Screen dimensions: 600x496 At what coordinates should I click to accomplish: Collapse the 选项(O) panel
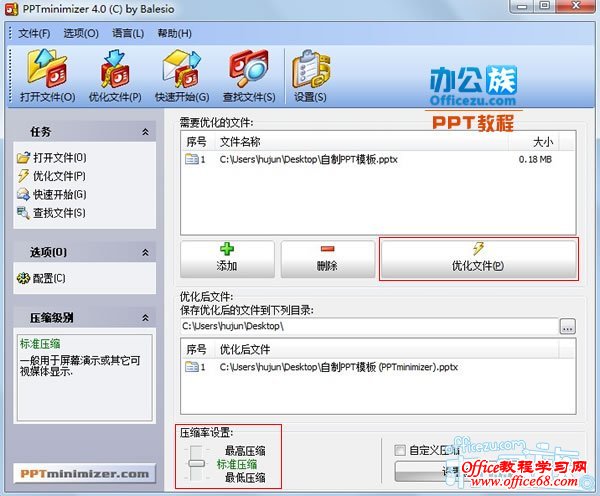click(x=145, y=253)
